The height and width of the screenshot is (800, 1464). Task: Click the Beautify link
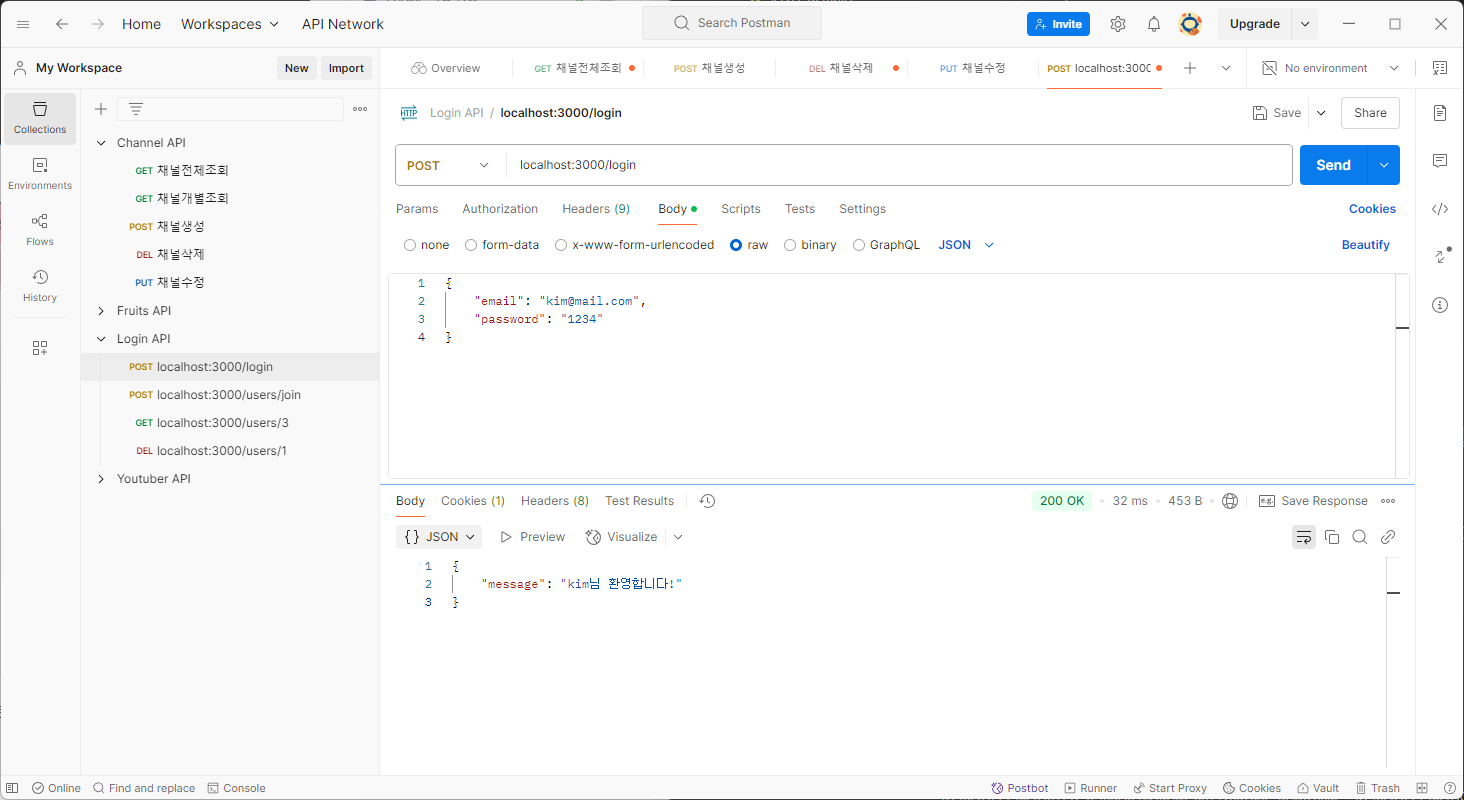[1366, 245]
